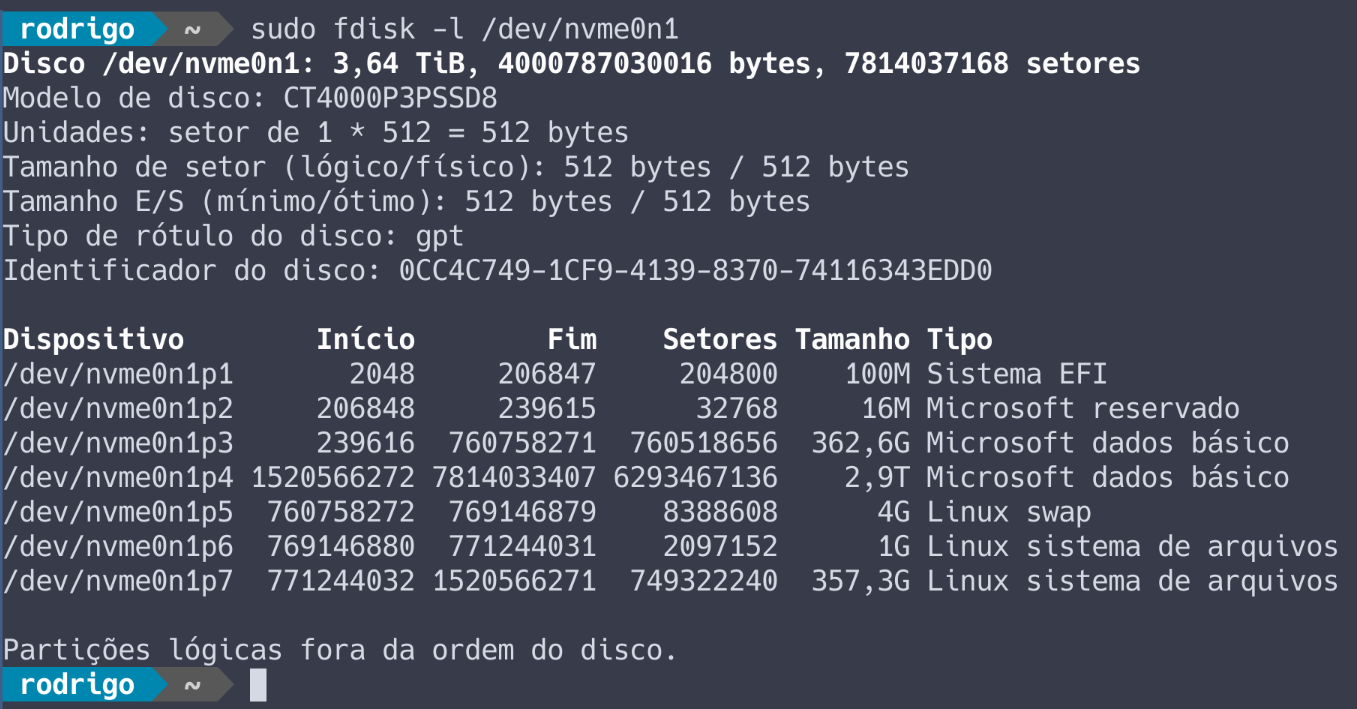Viewport: 1357px width, 709px height.
Task: Select the /dev/nvme0n1p7 device entry
Action: 118,581
